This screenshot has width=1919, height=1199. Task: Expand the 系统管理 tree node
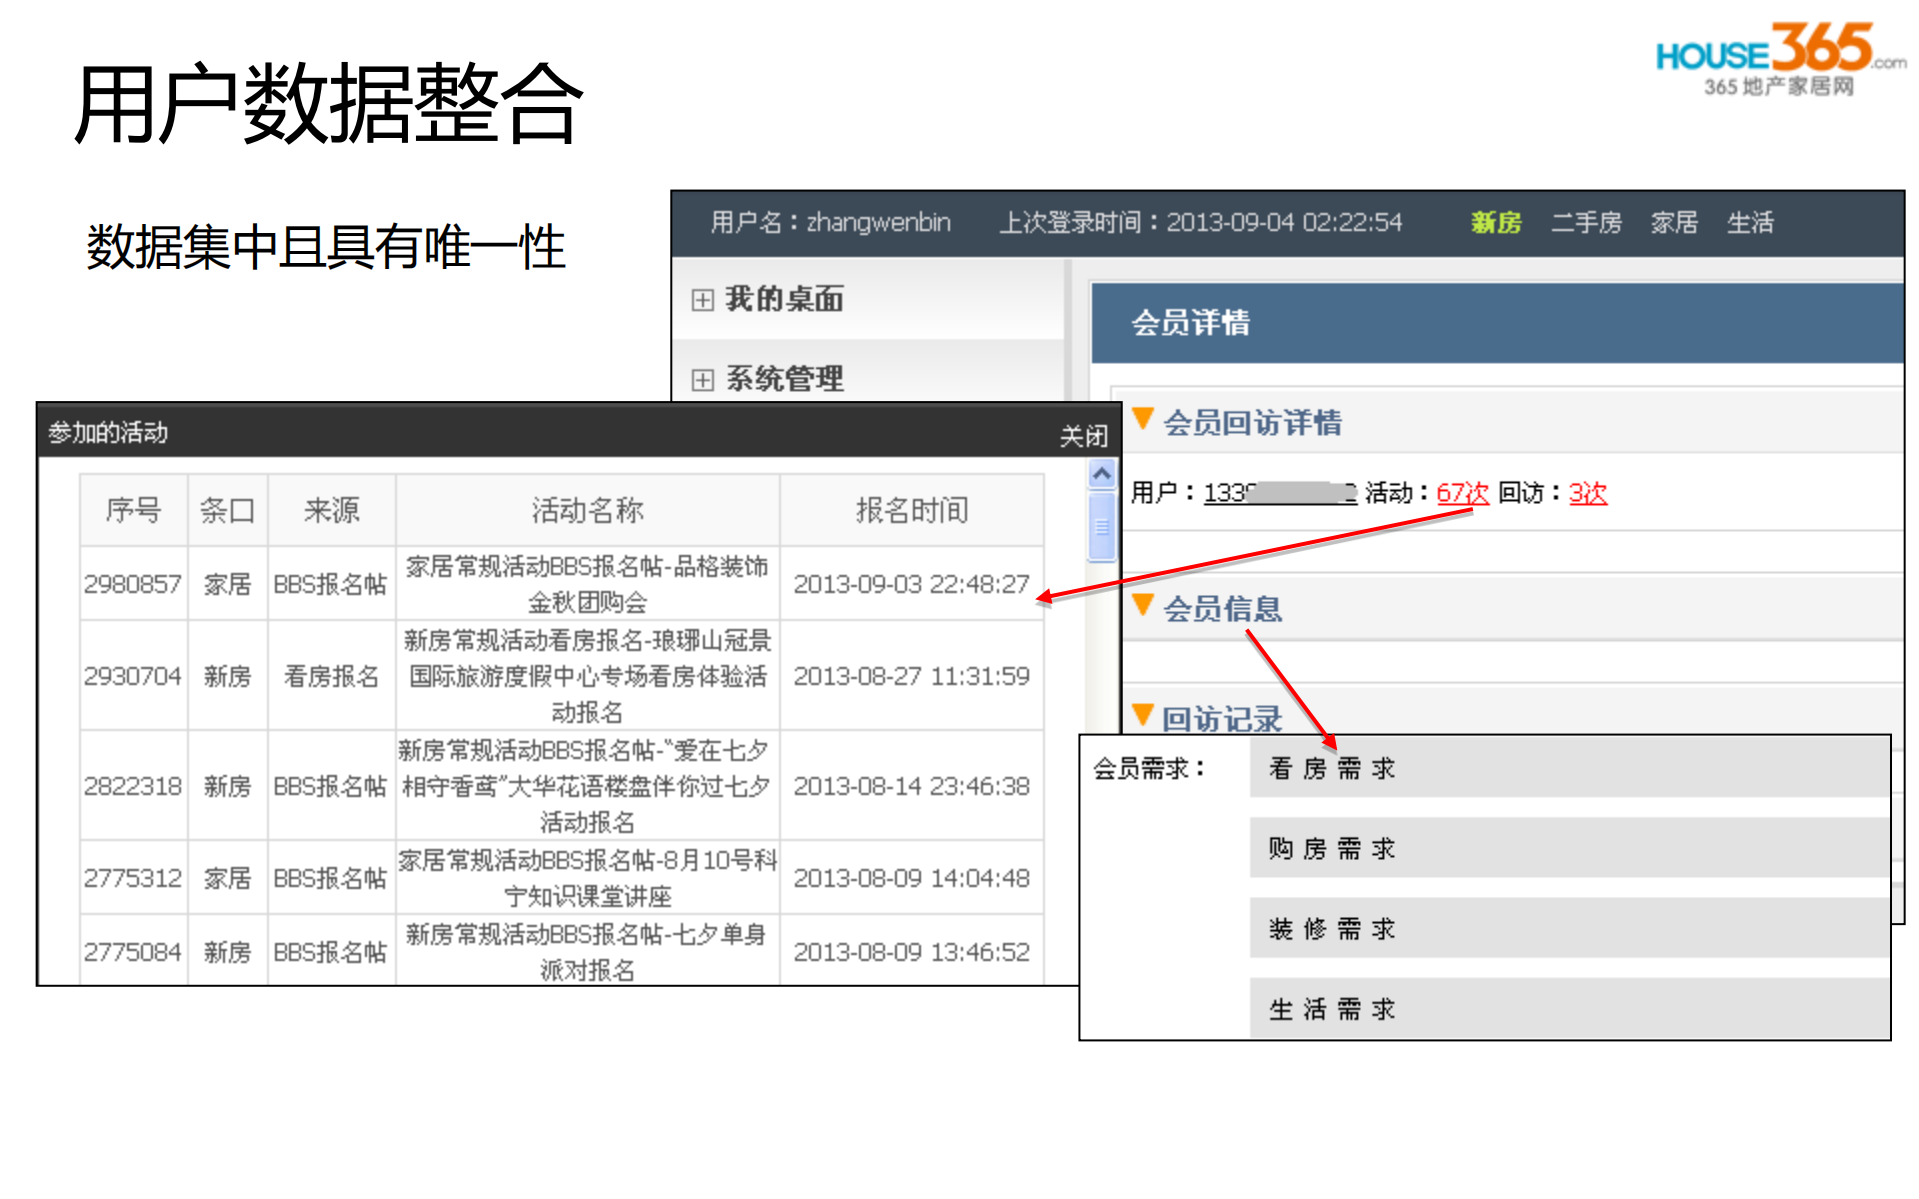(701, 380)
